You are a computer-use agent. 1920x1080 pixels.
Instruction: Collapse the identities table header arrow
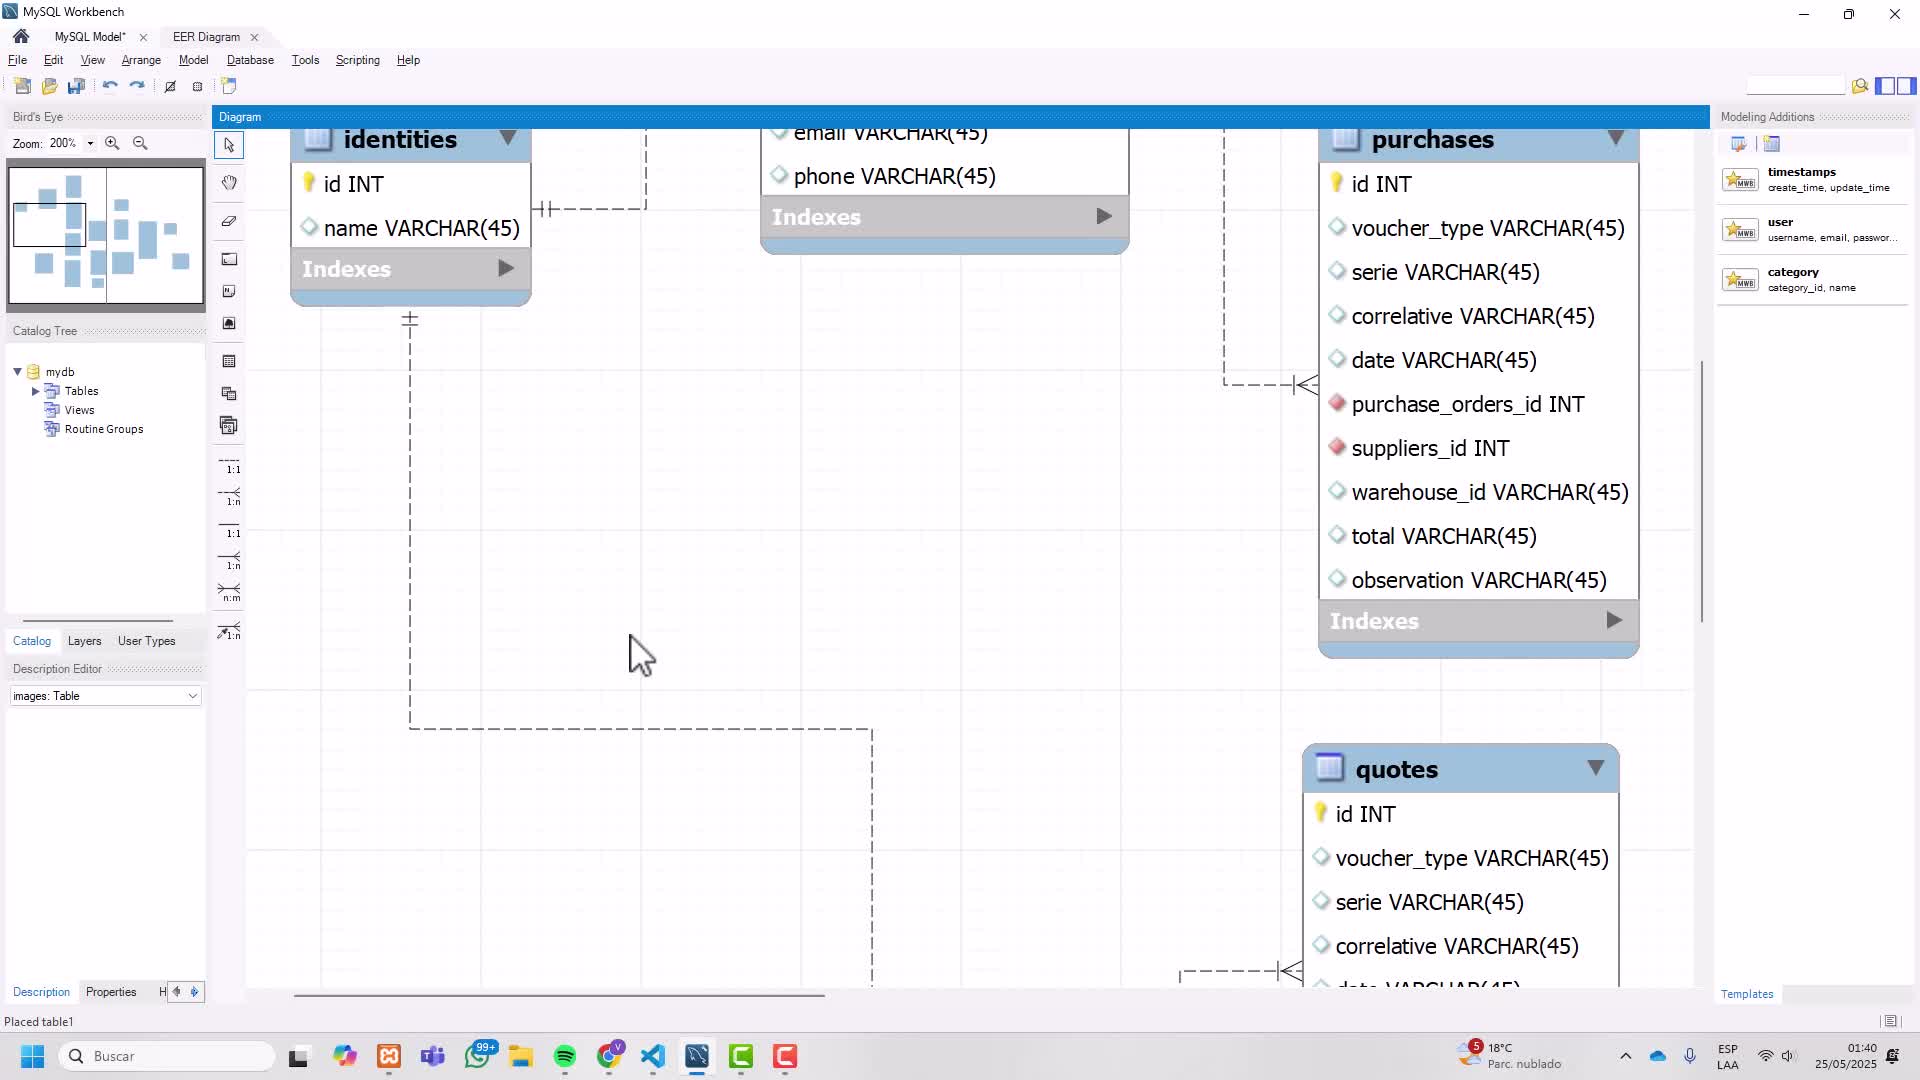508,138
